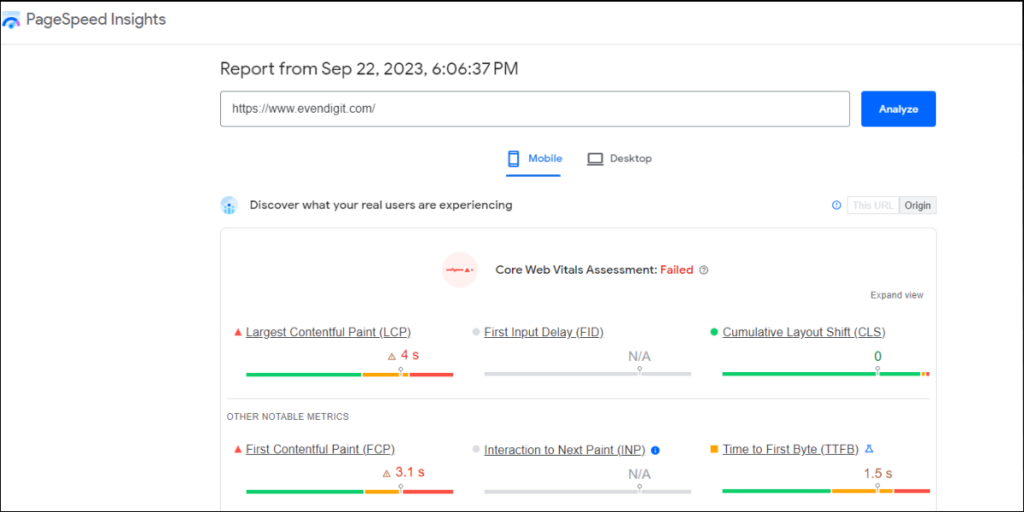This screenshot has width=1024, height=512.
Task: Click the warning triangle beside 3.1 s value
Action: point(387,473)
